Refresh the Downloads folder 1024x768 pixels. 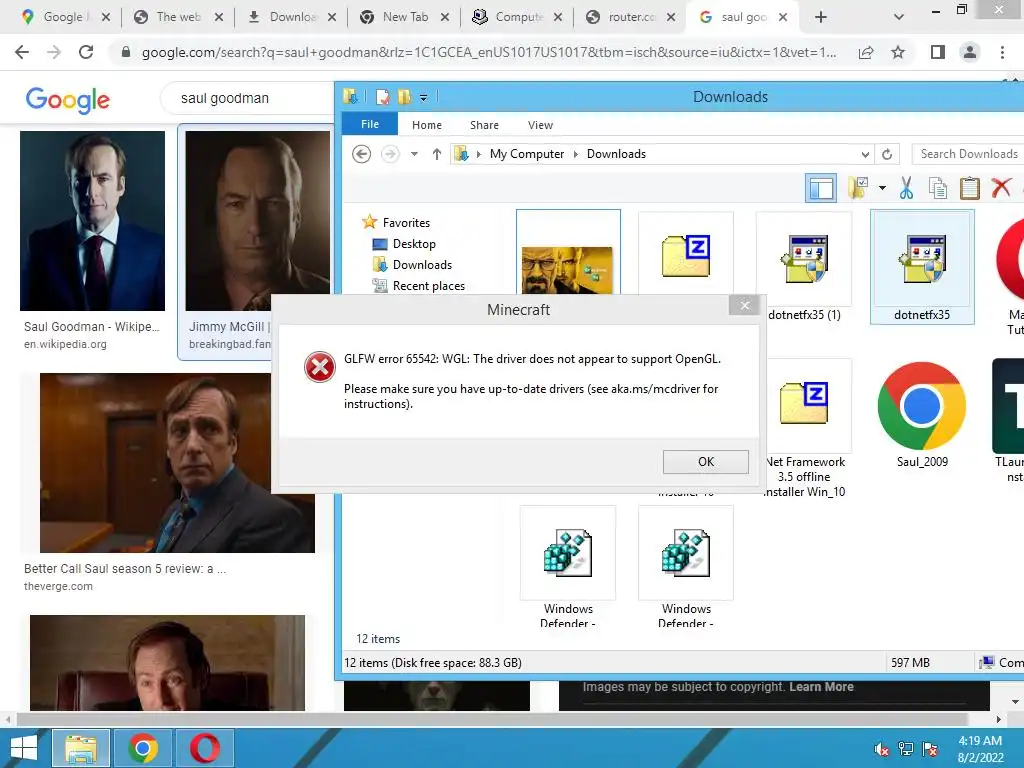887,154
